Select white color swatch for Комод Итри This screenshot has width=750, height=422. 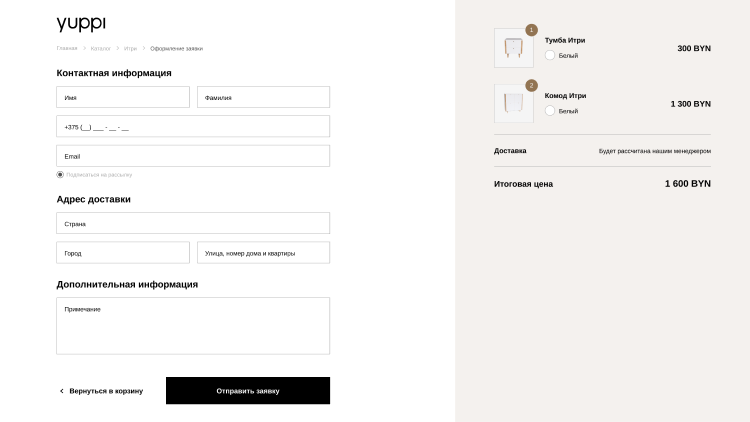click(550, 110)
